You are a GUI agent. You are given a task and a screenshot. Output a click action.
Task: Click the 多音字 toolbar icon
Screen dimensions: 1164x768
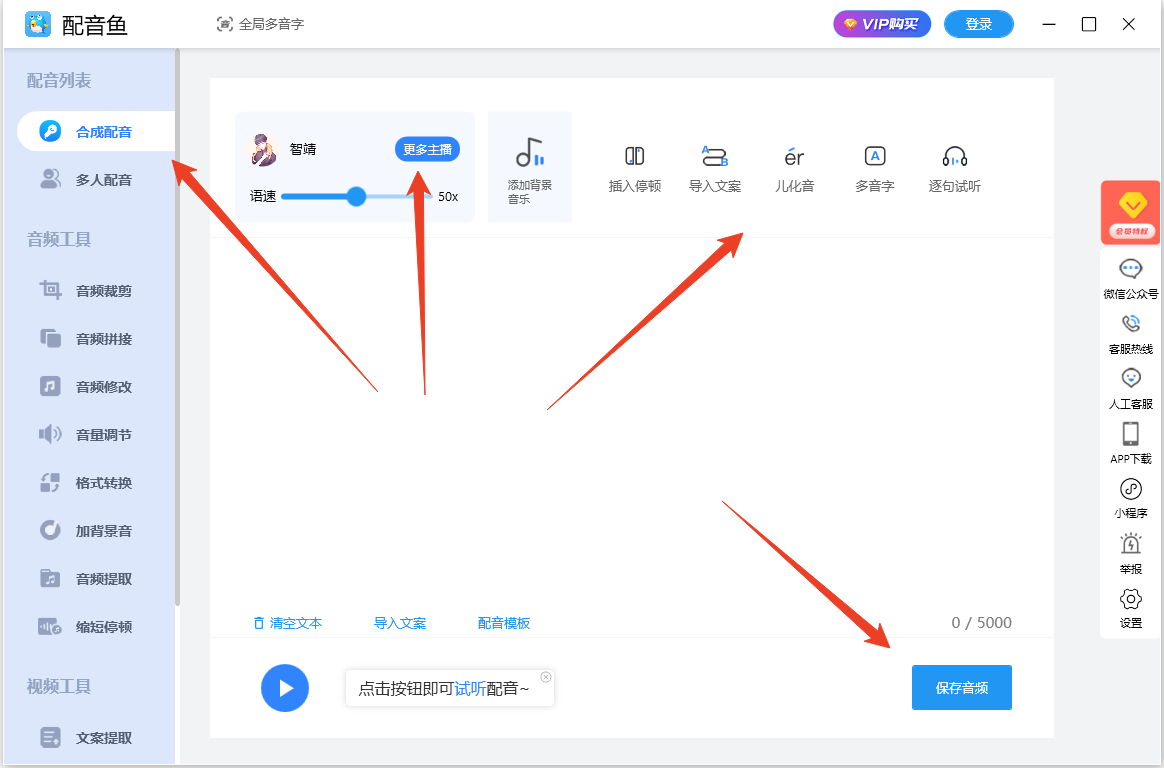tap(874, 157)
